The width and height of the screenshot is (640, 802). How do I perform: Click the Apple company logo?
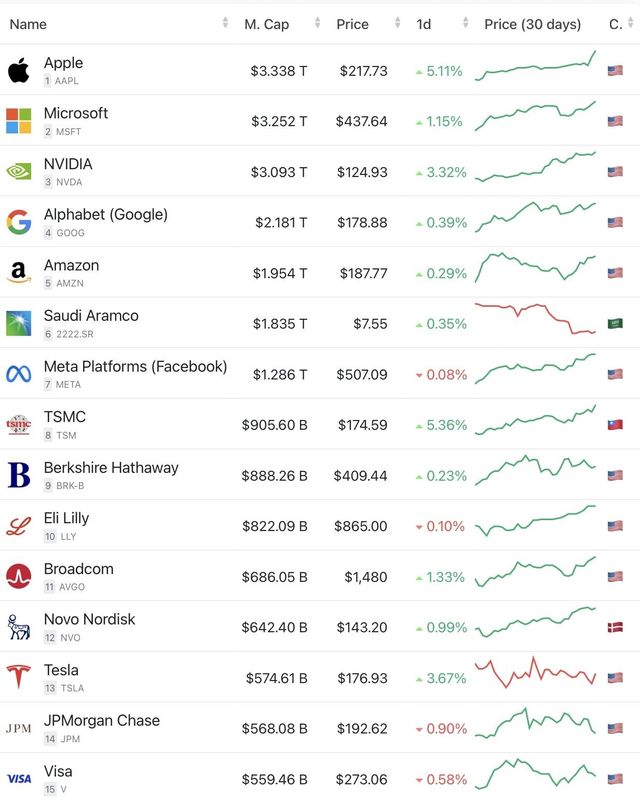[x=18, y=70]
